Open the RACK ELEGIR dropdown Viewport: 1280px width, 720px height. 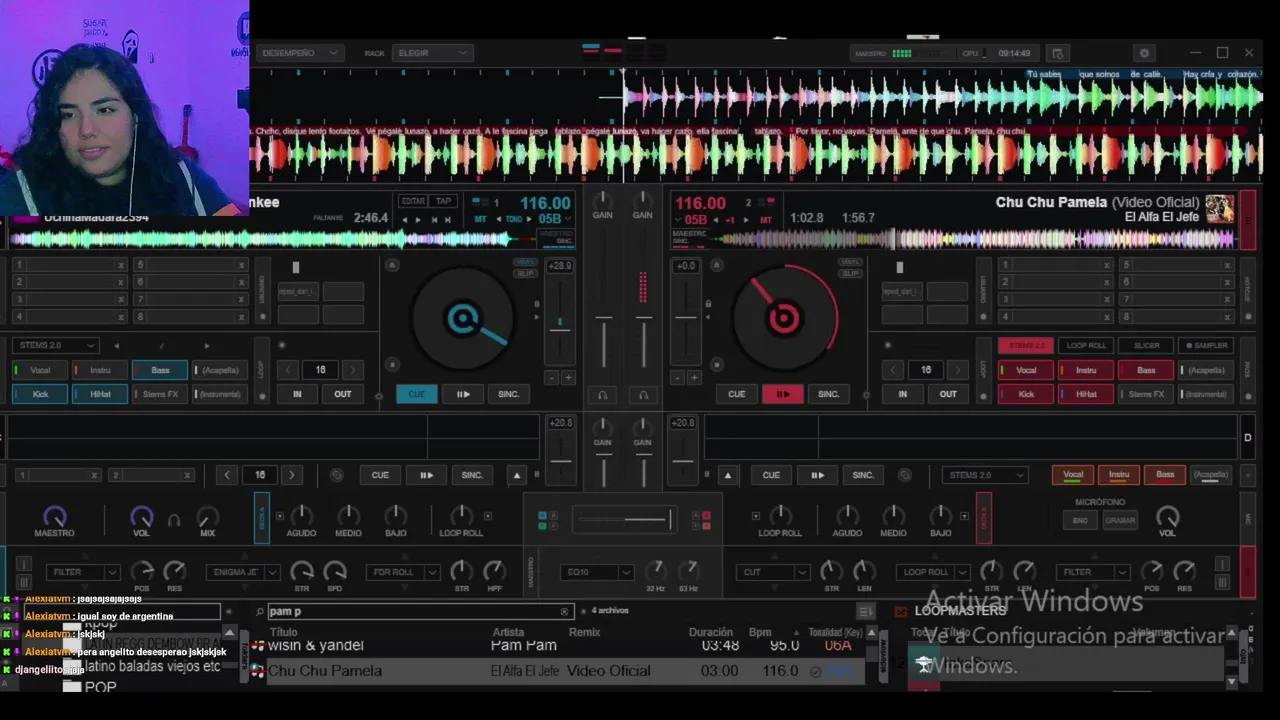click(432, 53)
